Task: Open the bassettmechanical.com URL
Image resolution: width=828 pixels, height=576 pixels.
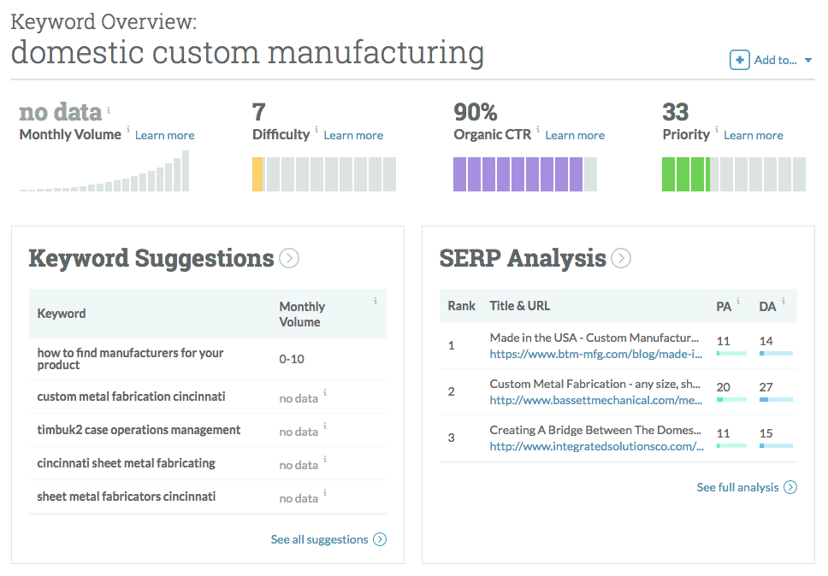Action: pos(596,400)
